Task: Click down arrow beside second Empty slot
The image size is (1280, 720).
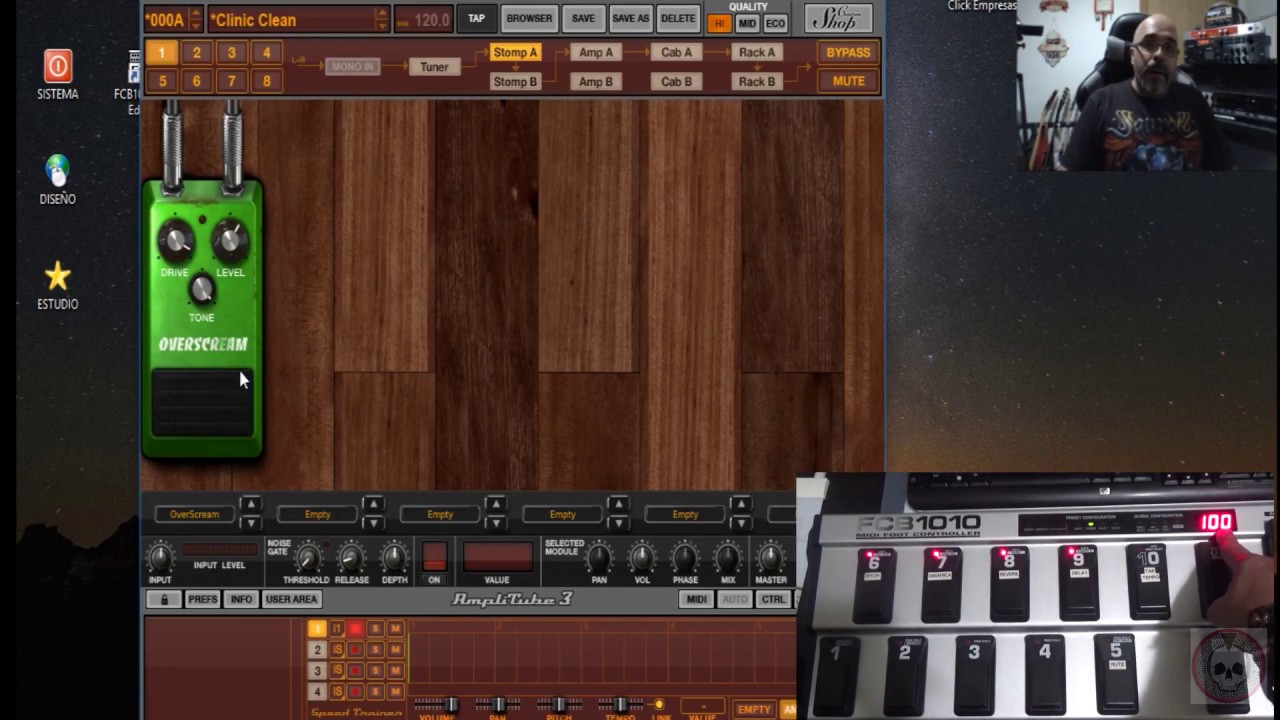Action: pos(373,522)
